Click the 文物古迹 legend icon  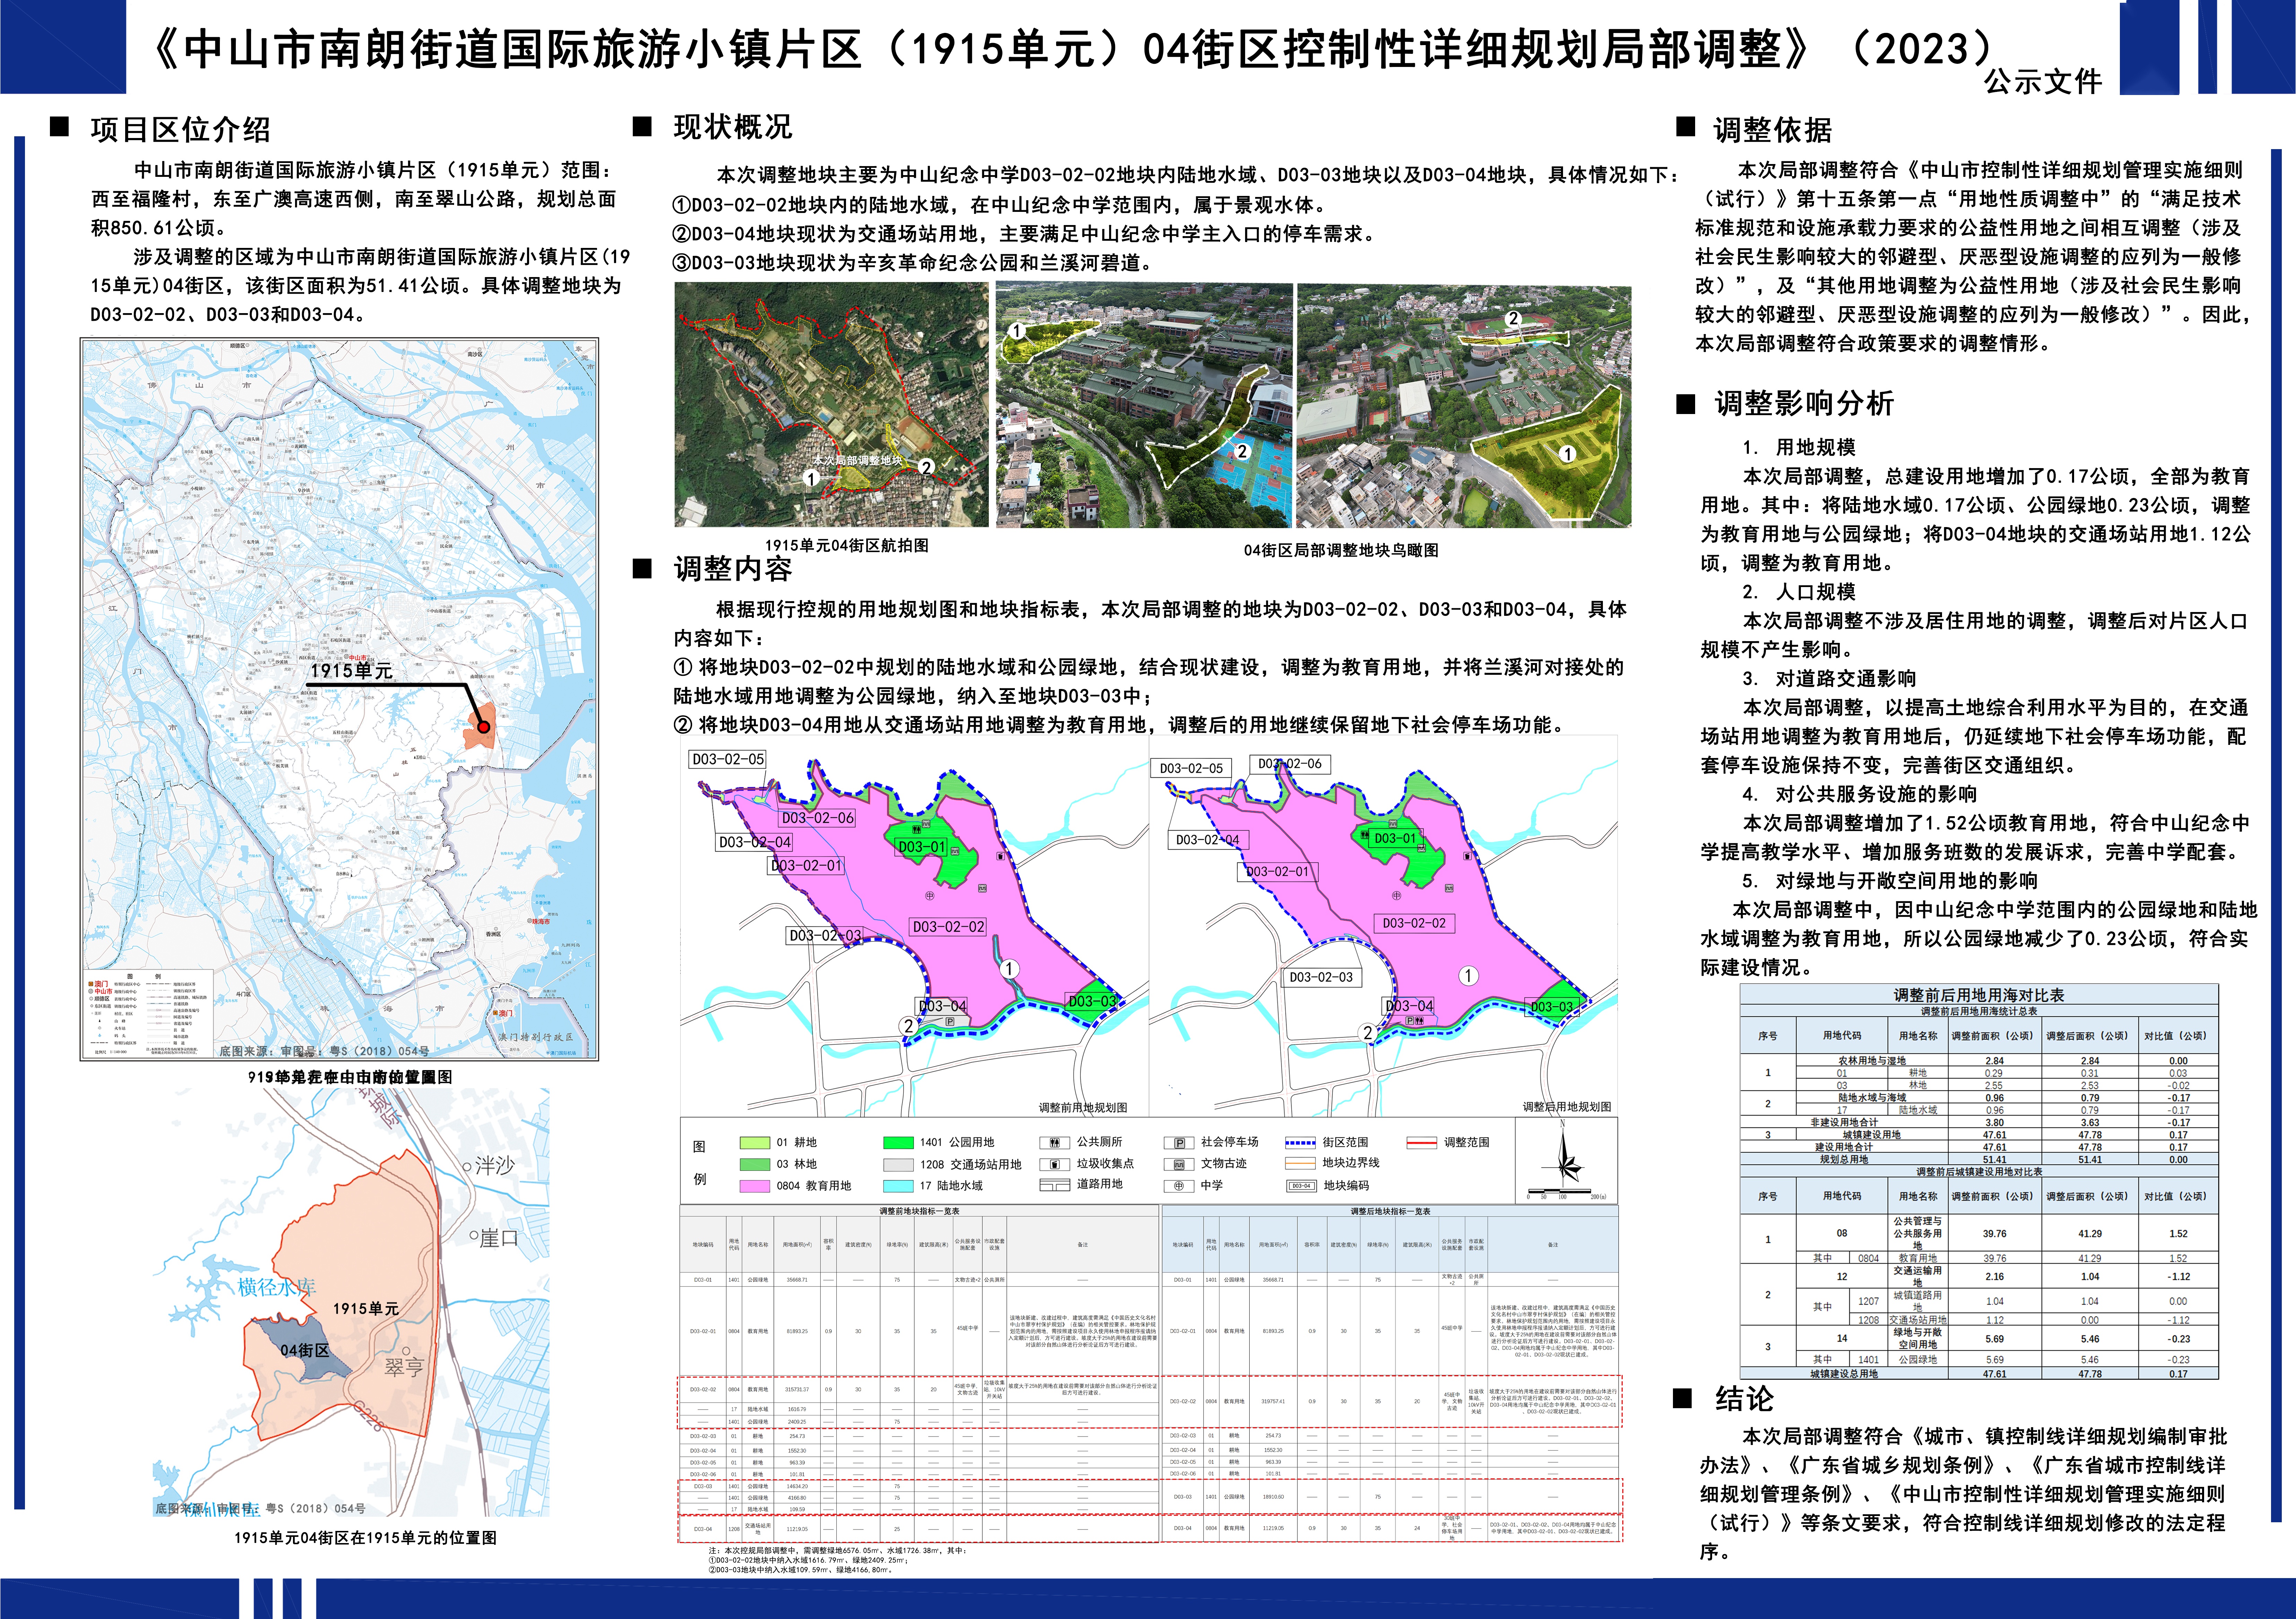click(1179, 1164)
